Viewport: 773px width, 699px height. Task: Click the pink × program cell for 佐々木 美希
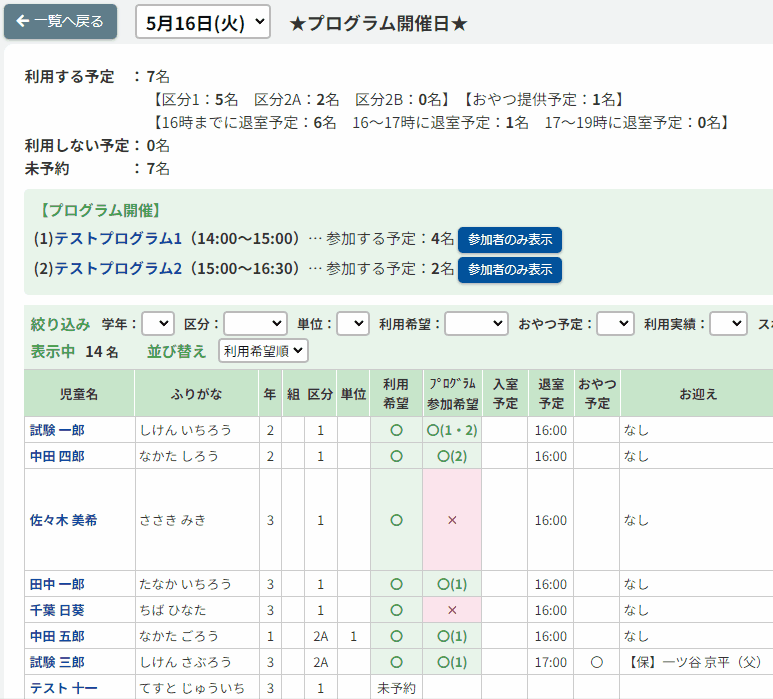click(x=452, y=520)
